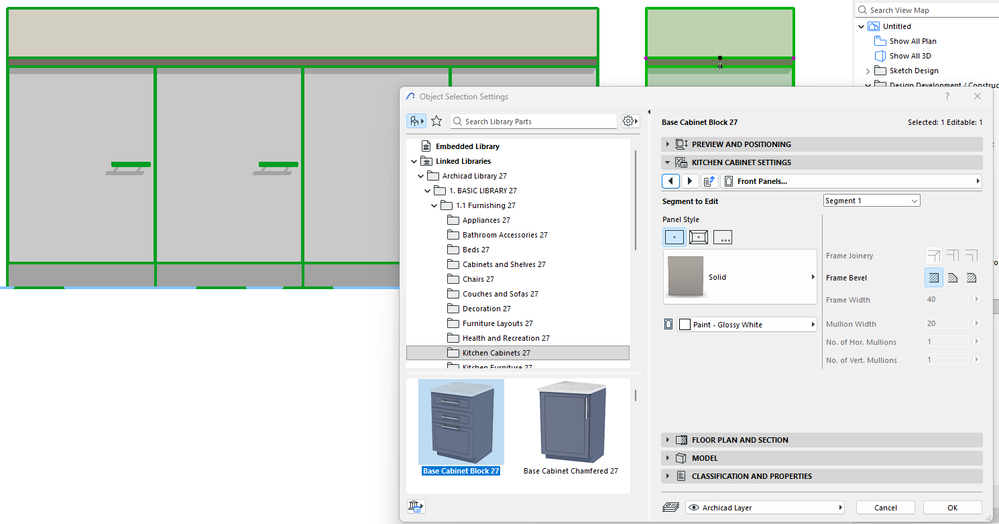The height and width of the screenshot is (524, 999).
Task: Click the favorites star icon
Action: pyautogui.click(x=436, y=121)
